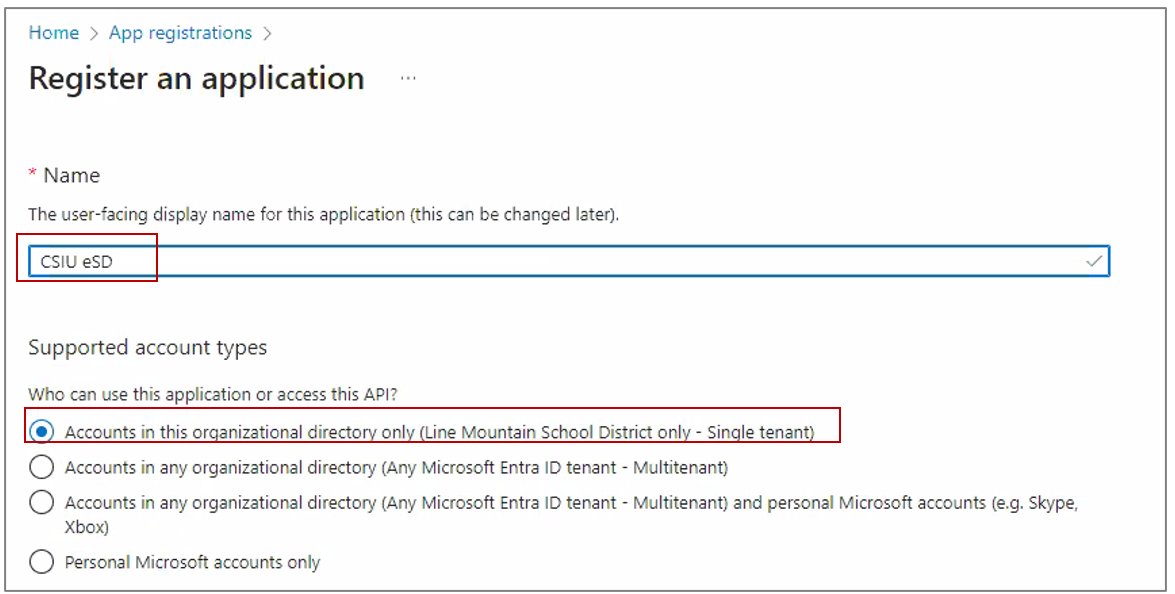Navigate back to App registrations breadcrumb

point(180,33)
